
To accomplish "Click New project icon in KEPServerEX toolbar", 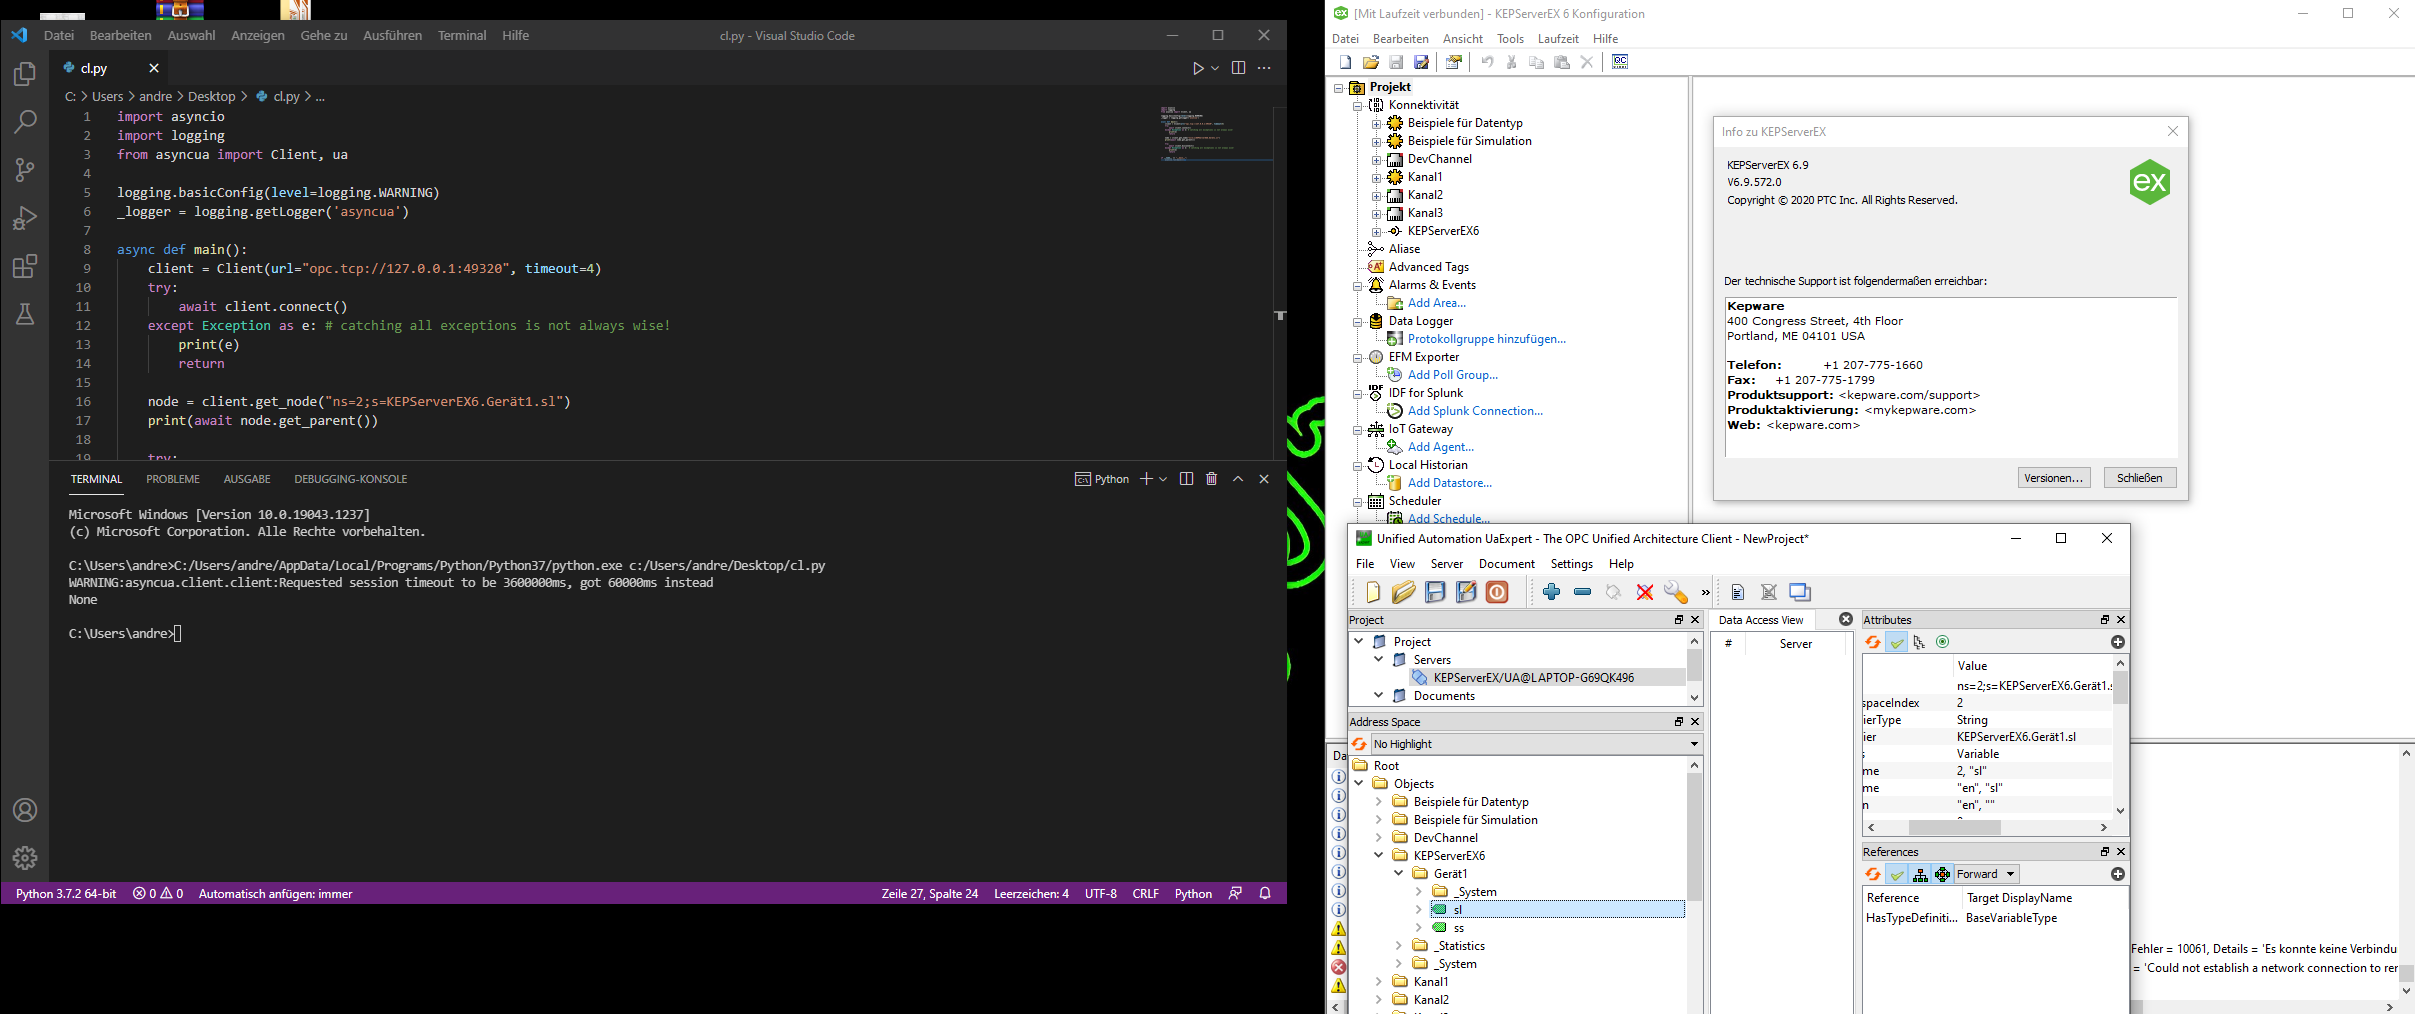I will coord(1345,62).
